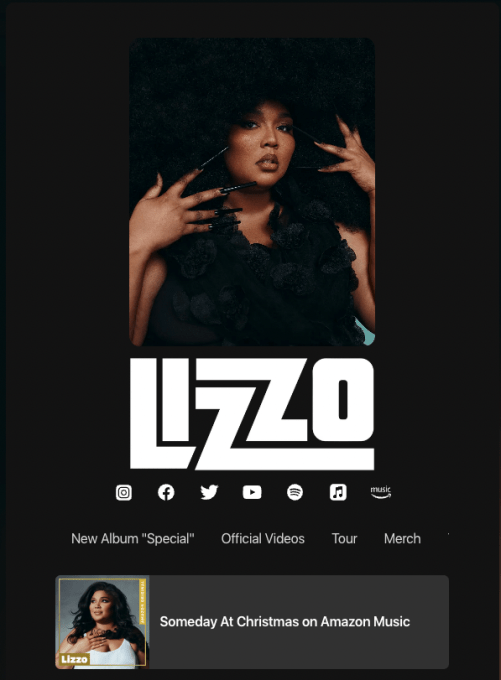Visit the Facebook page icon
501x680 pixels.
[x=166, y=492]
